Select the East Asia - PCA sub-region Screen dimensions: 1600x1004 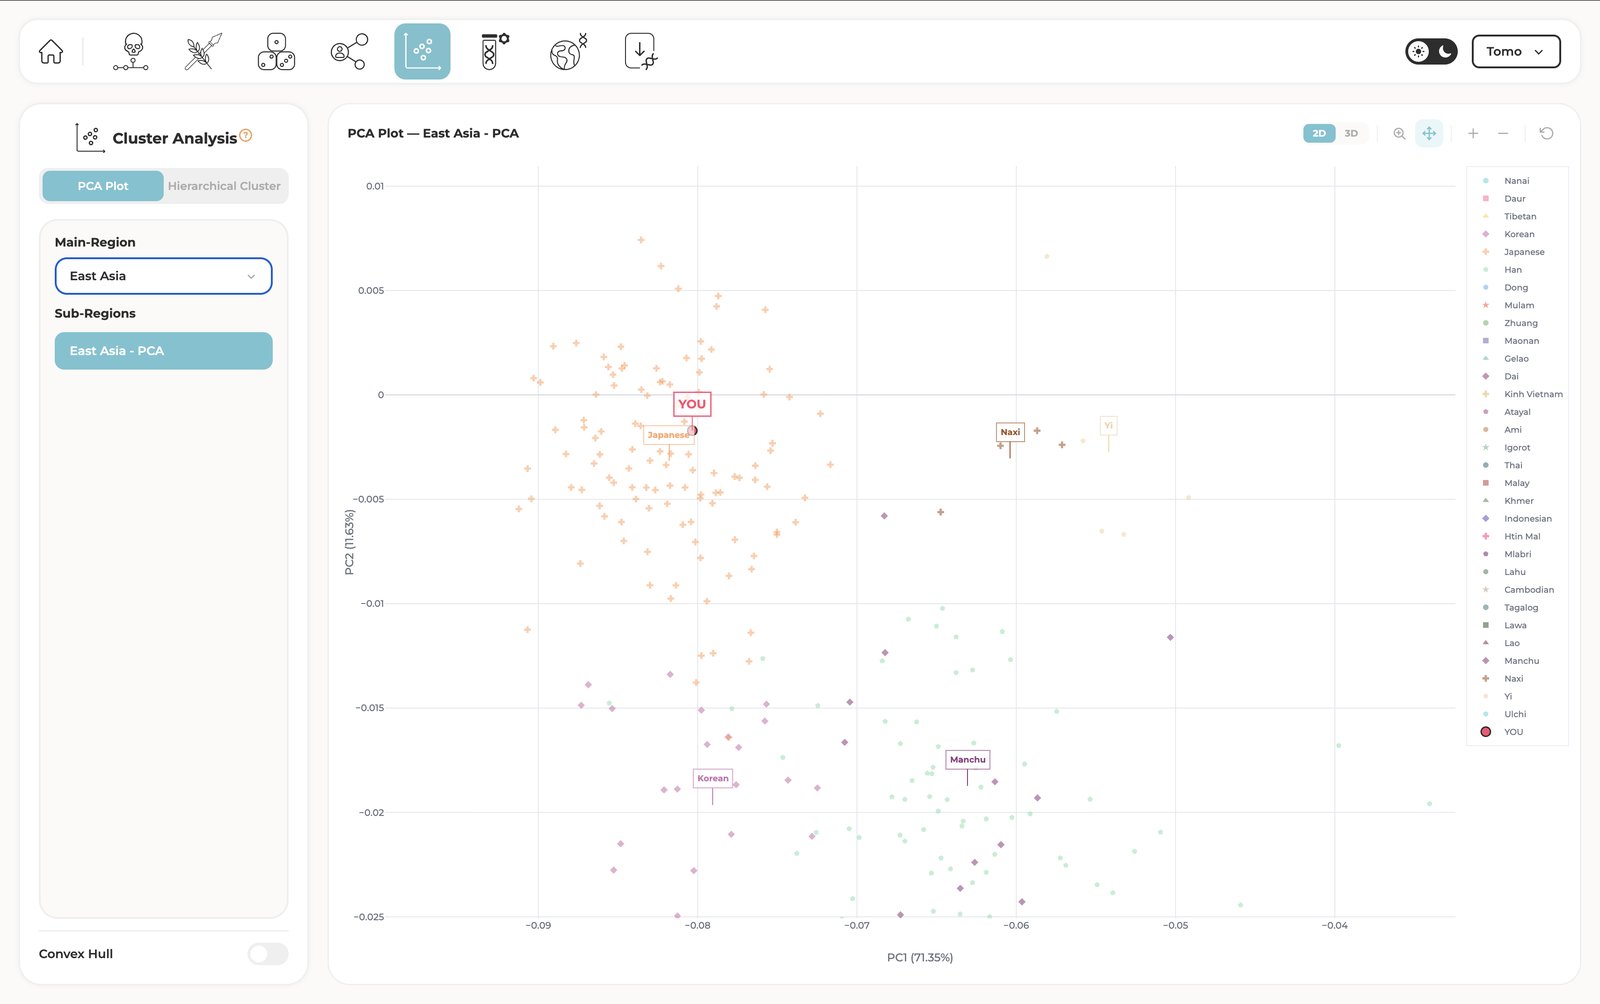[x=163, y=351]
